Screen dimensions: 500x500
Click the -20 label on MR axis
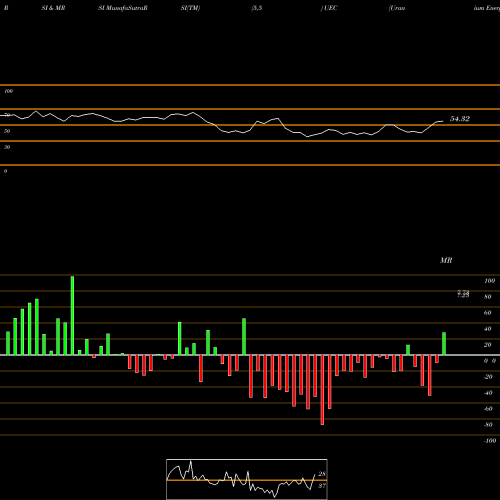[x=488, y=377]
